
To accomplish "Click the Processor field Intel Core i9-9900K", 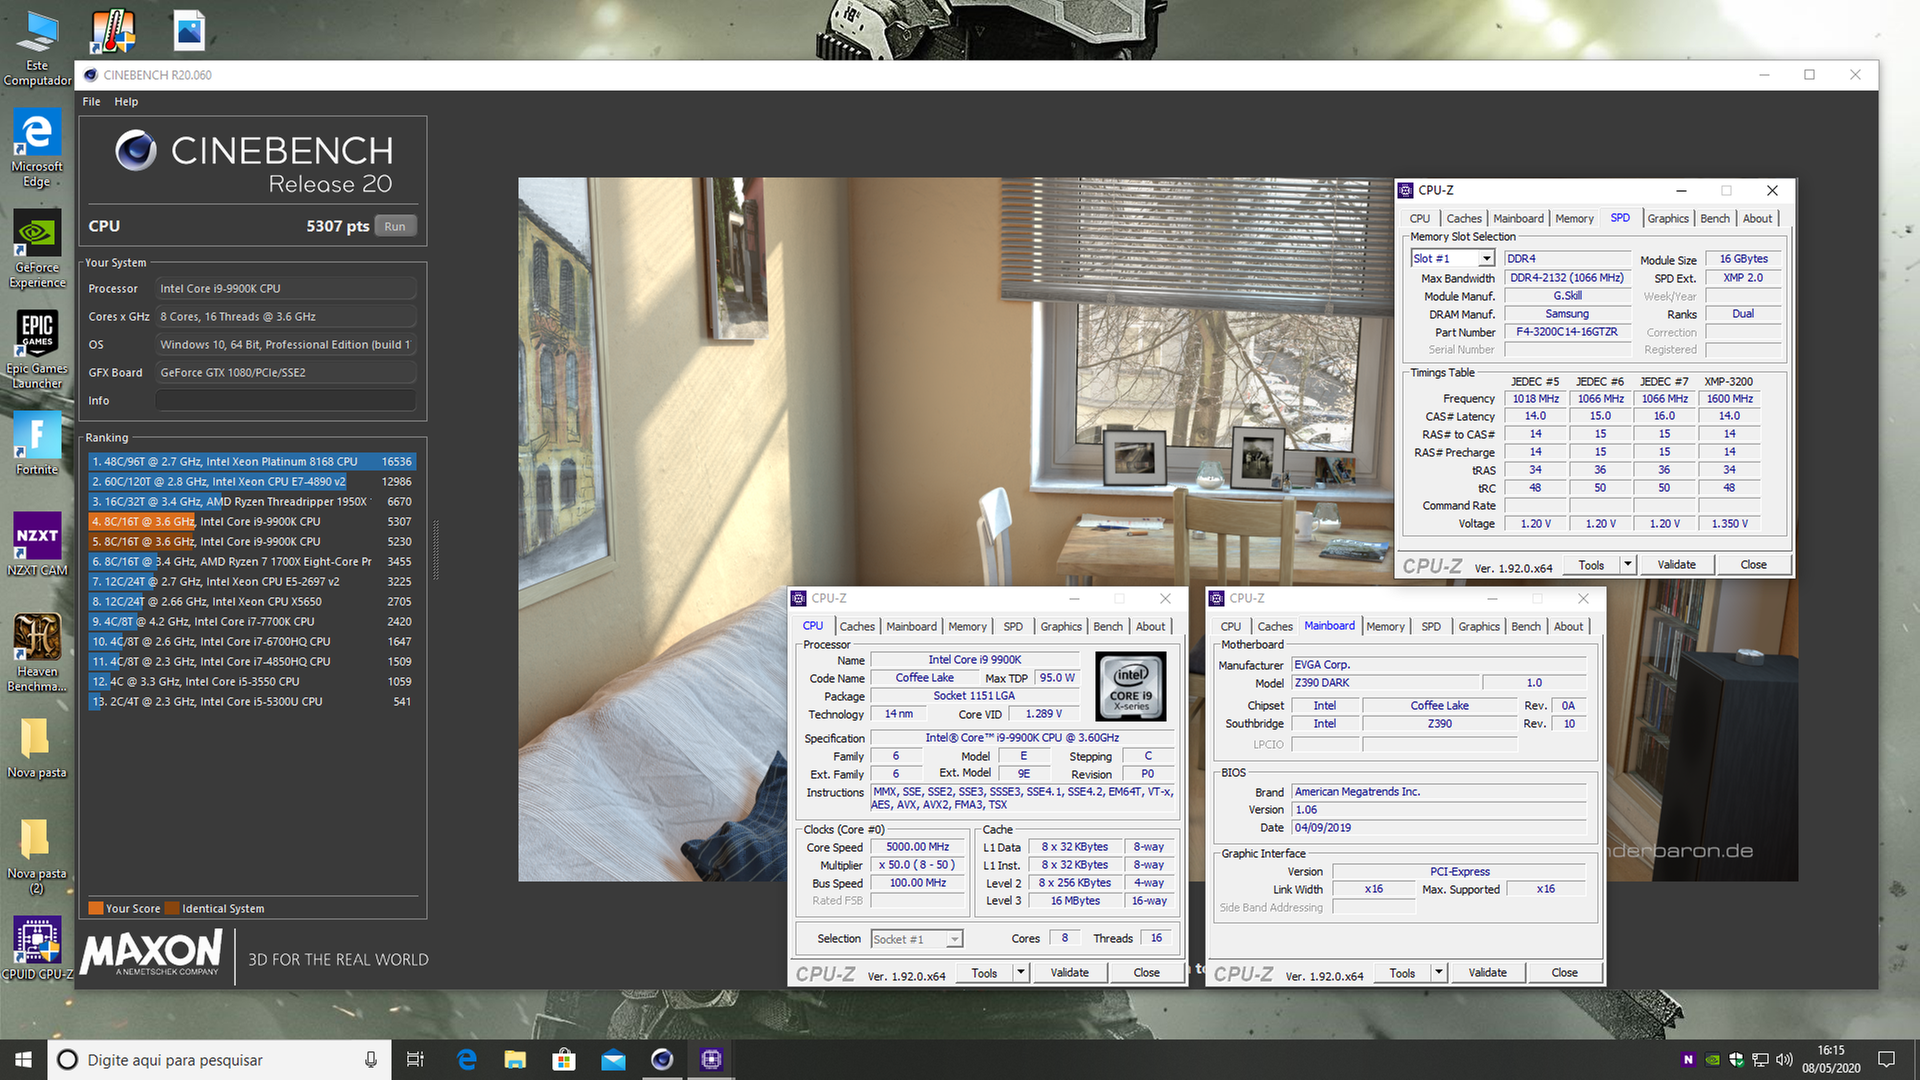I will (285, 288).
